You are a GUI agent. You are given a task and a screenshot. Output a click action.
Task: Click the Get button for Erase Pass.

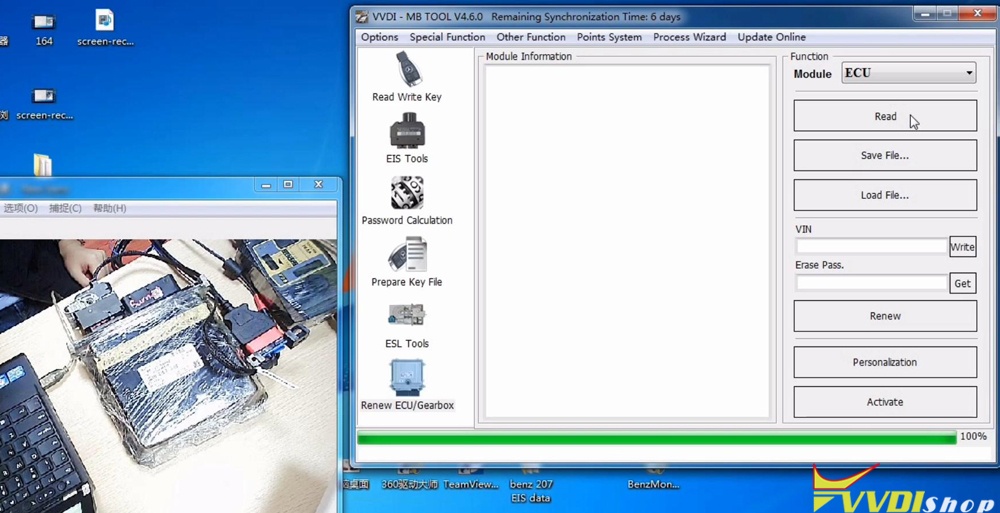coord(962,283)
